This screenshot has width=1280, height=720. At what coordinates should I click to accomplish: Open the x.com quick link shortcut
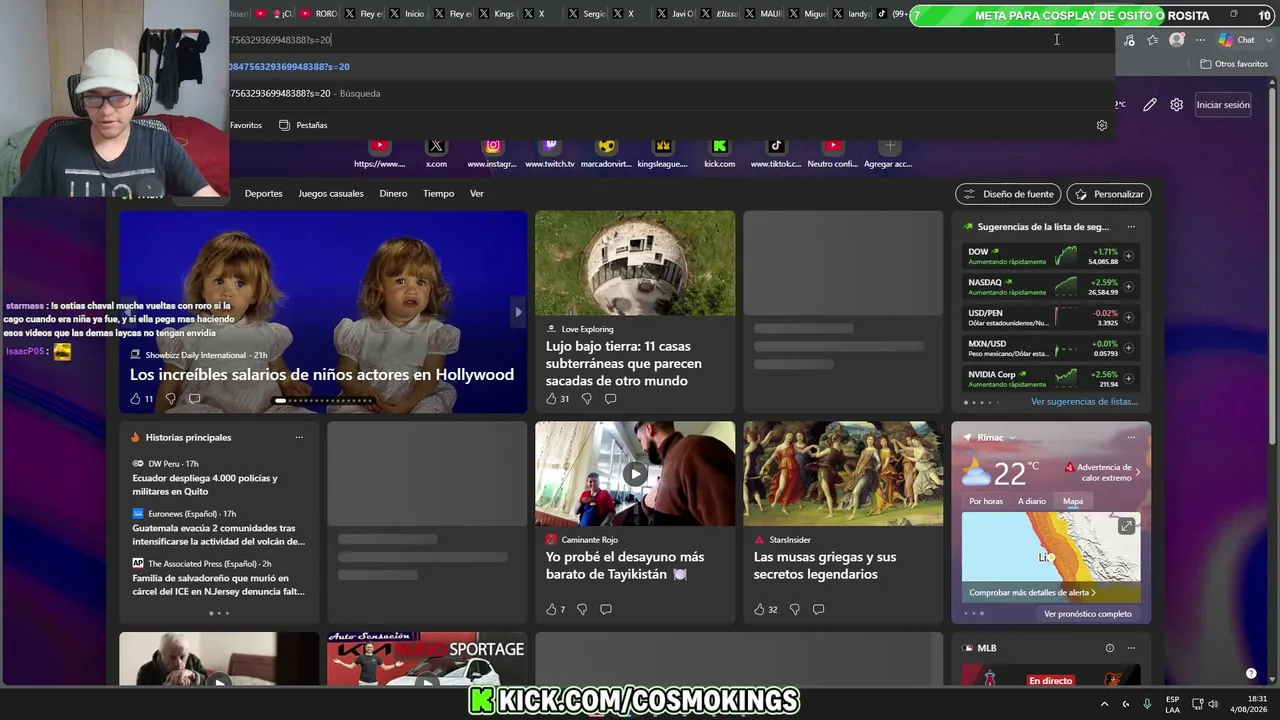coord(436,153)
